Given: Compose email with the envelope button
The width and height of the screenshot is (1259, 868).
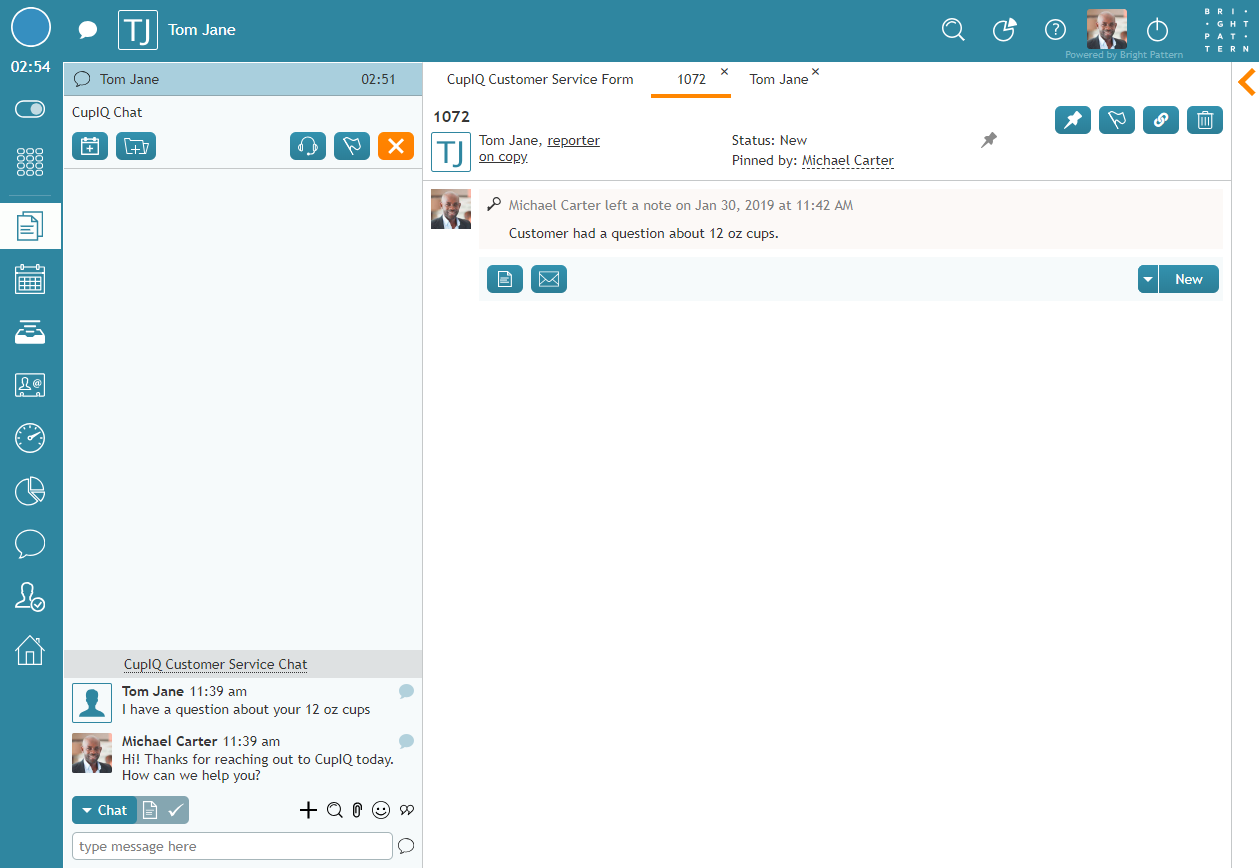Looking at the screenshot, I should point(549,279).
